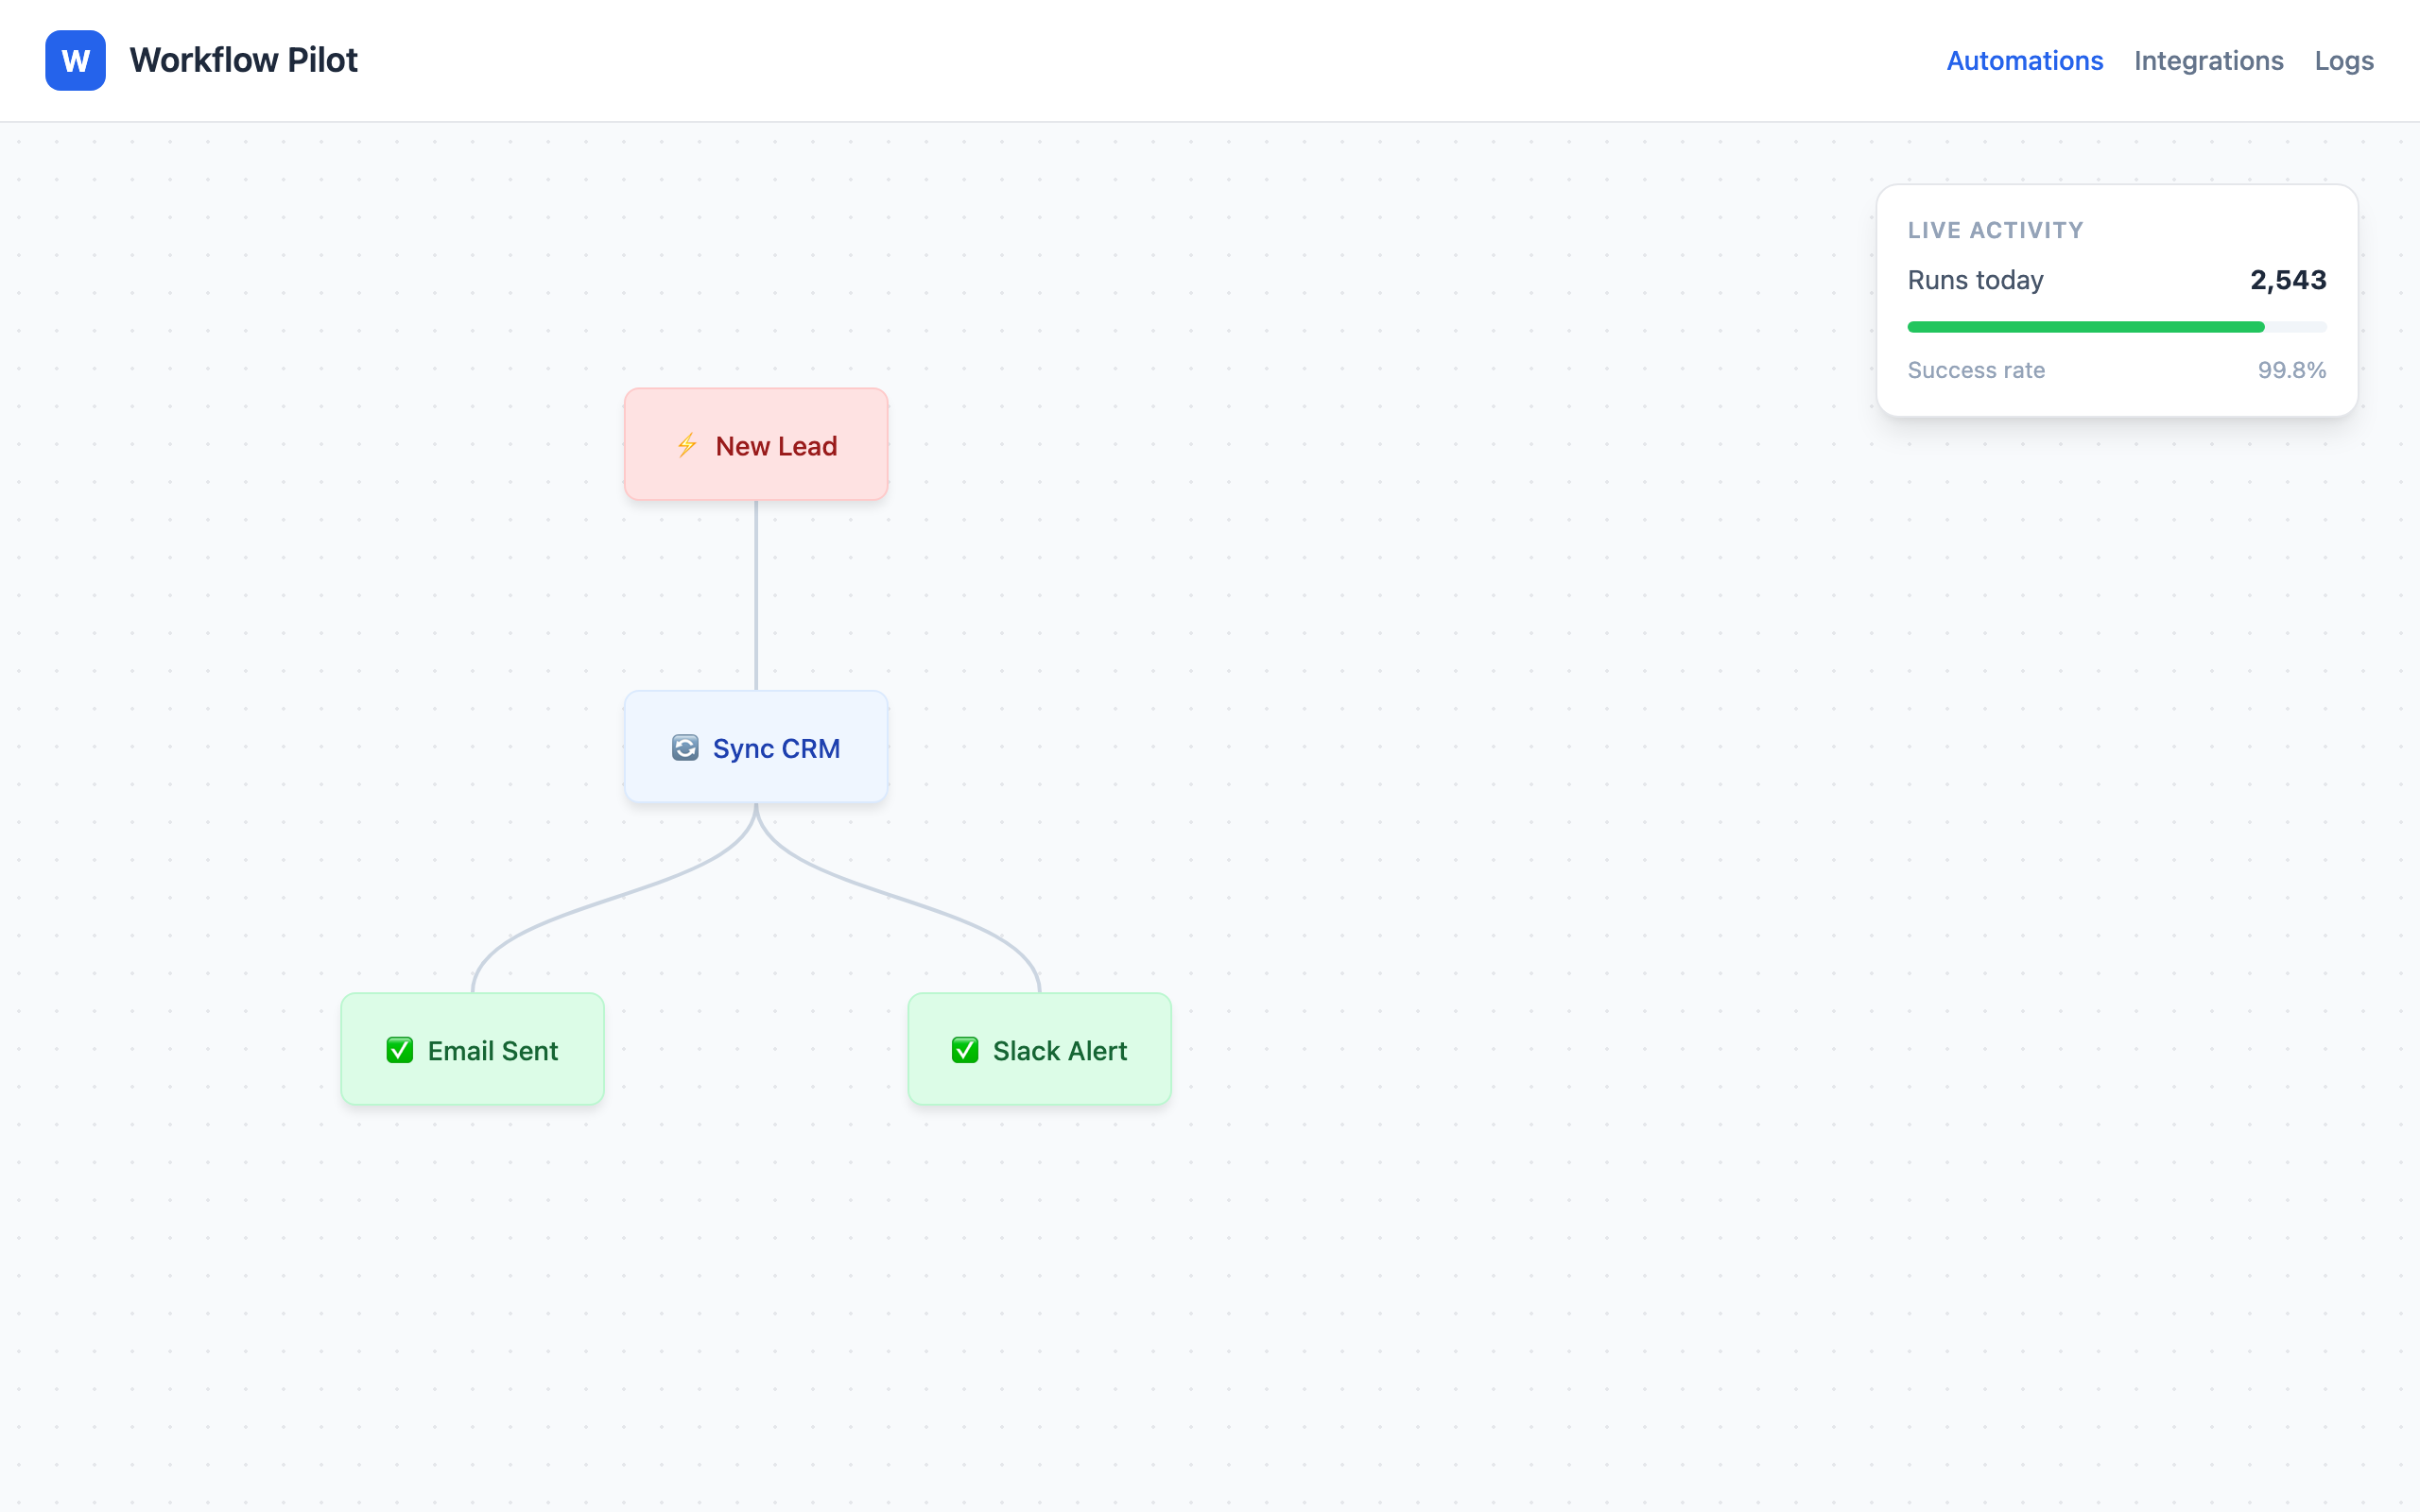Open the Logs section
2420x1512 pixels.
click(x=2344, y=60)
